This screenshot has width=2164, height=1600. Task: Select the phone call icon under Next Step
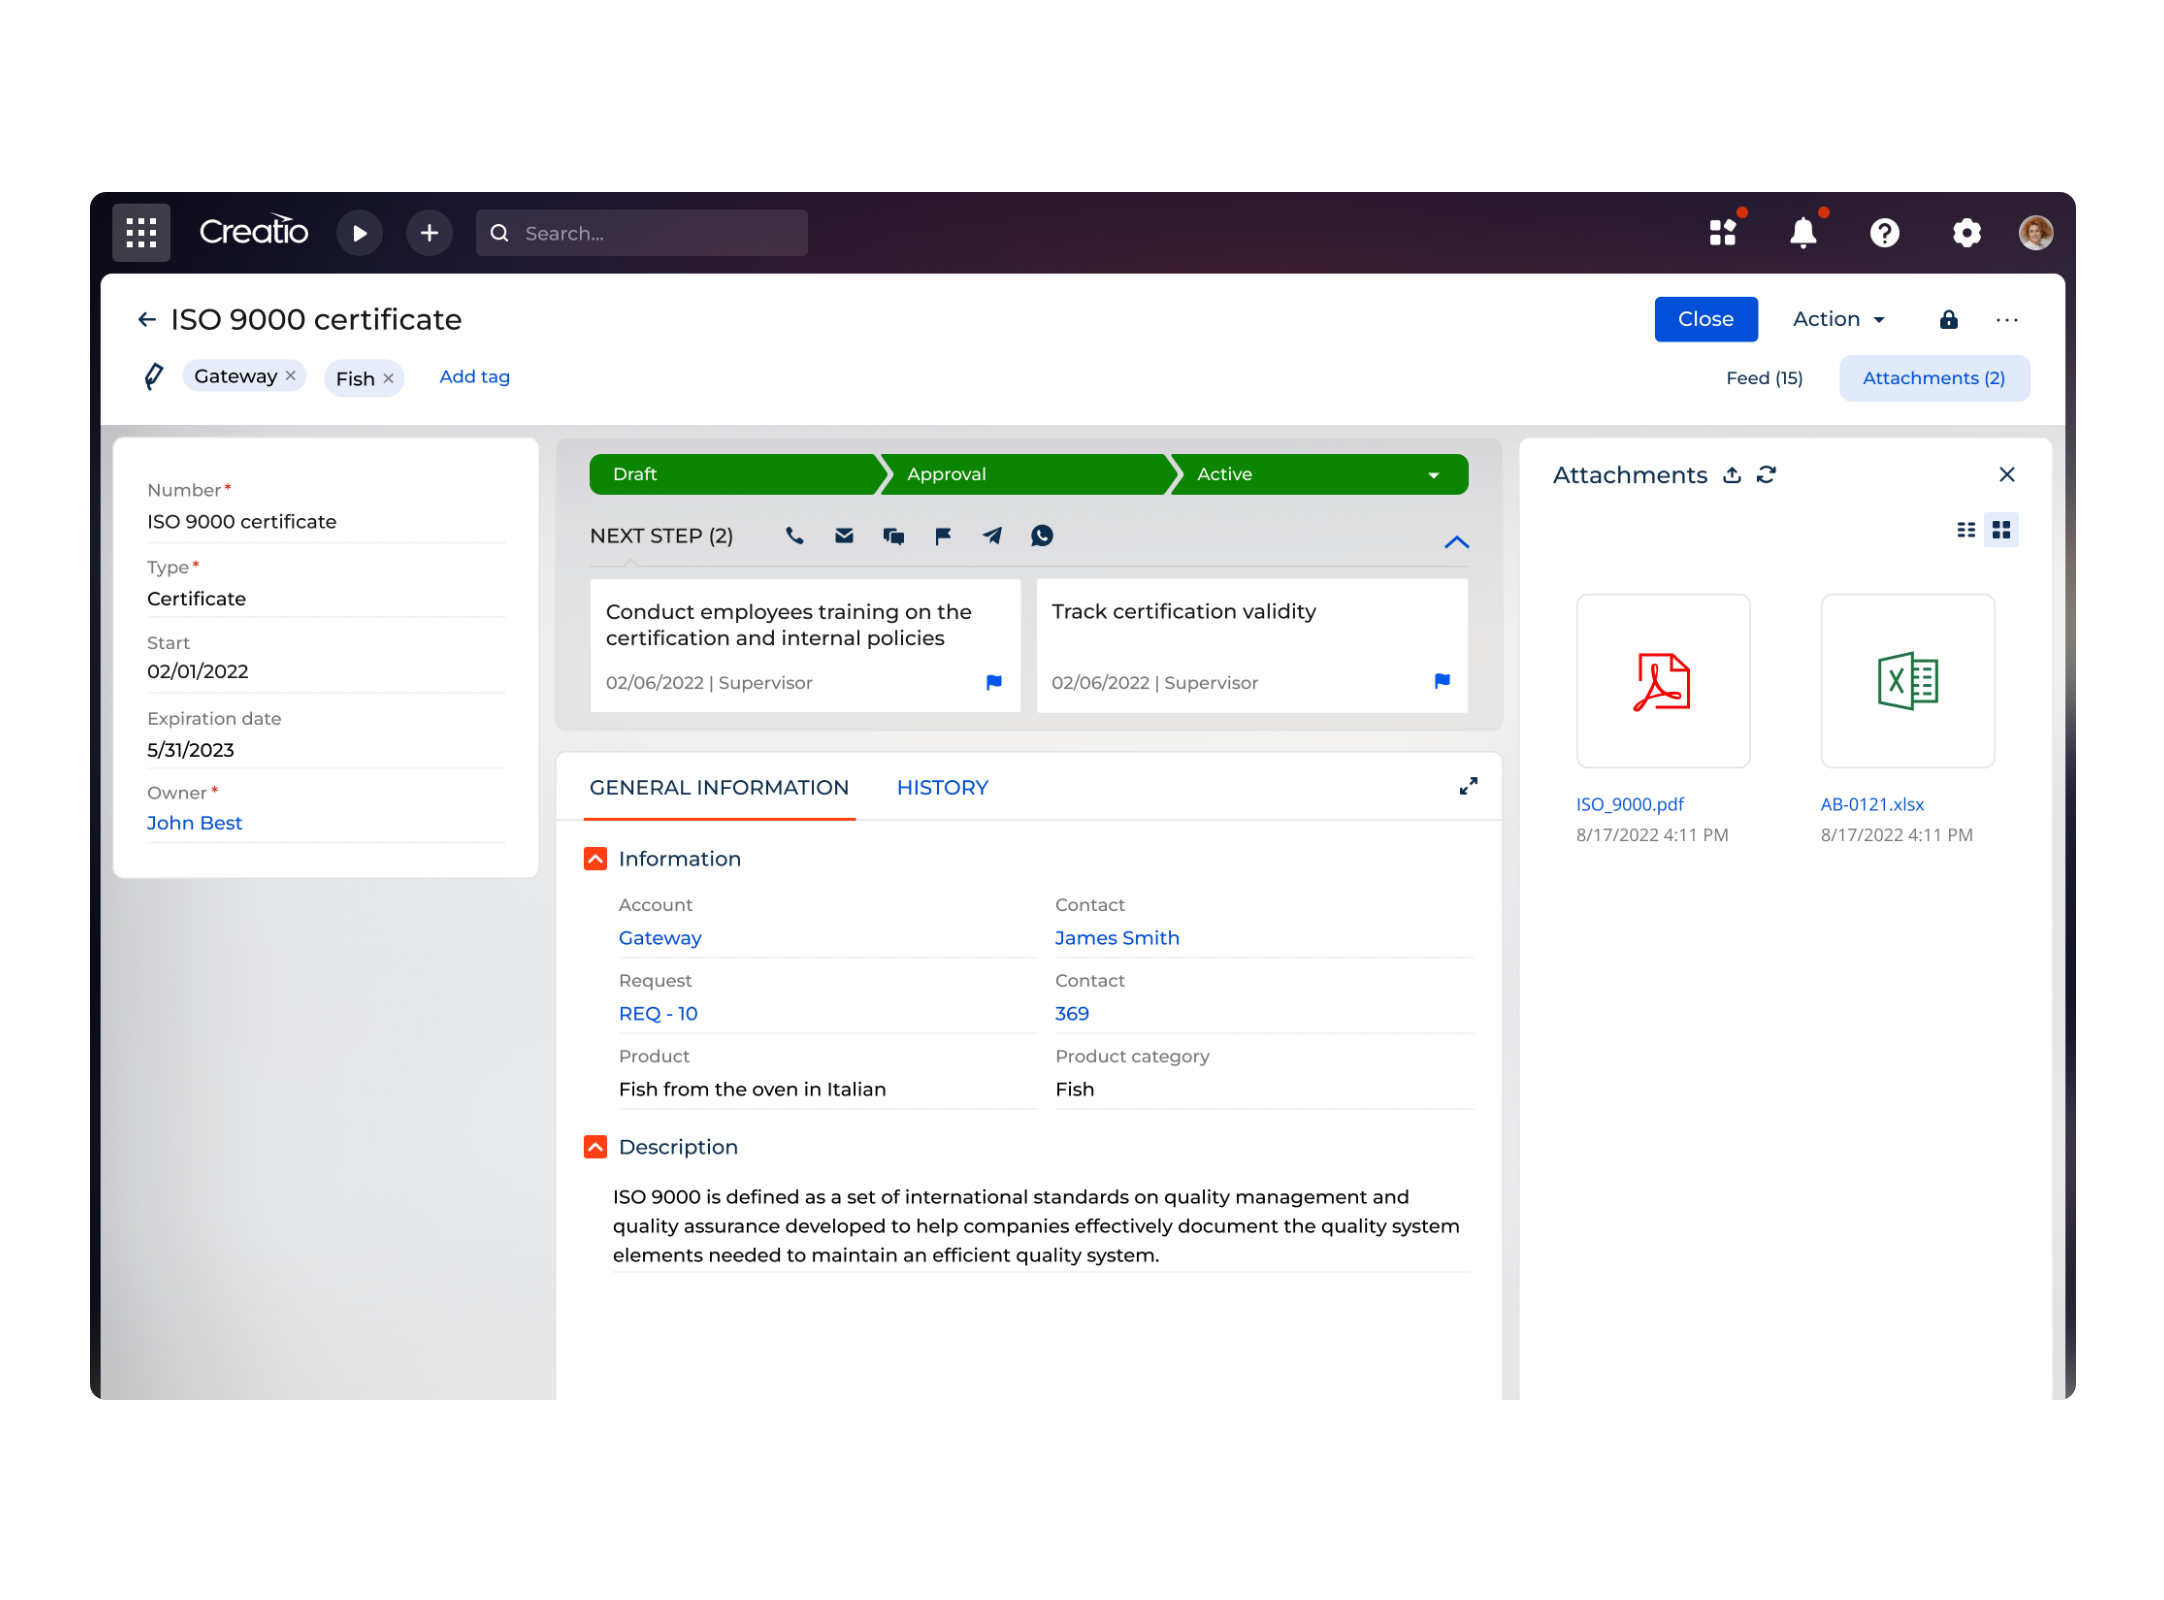[795, 536]
